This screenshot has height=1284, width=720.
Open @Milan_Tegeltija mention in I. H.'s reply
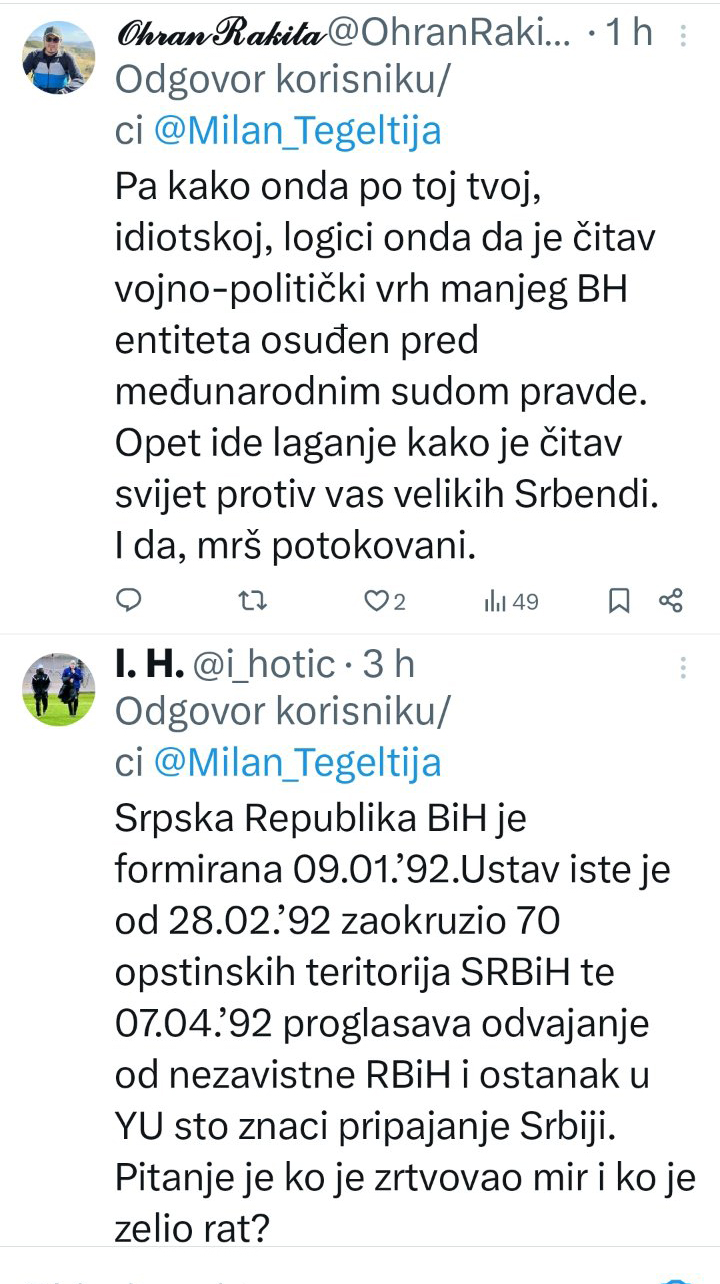tap(297, 763)
